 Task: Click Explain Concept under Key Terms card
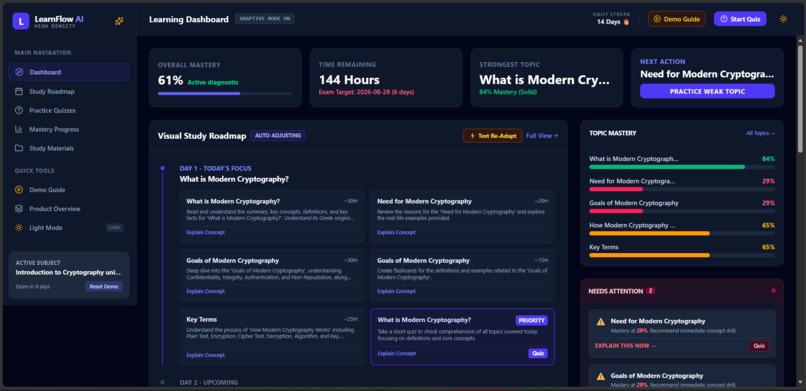(206, 355)
